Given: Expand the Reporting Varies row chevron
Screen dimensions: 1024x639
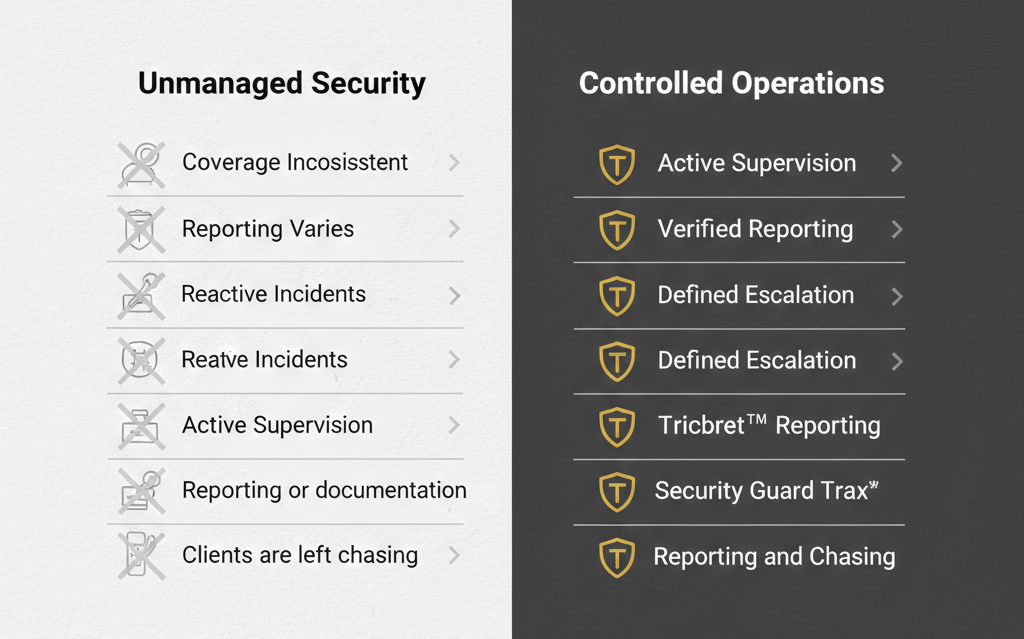Looking at the screenshot, I should click(454, 229).
